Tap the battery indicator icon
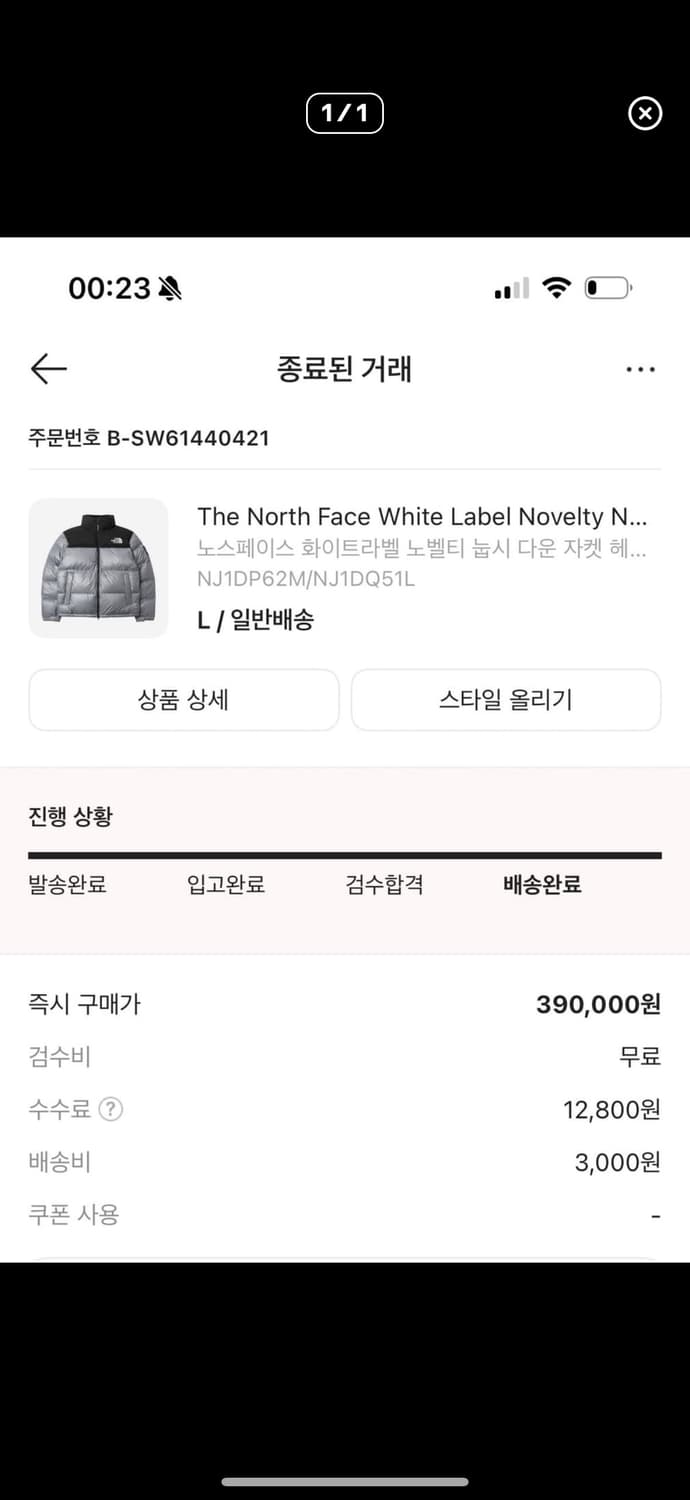The image size is (690, 1500). [x=607, y=288]
